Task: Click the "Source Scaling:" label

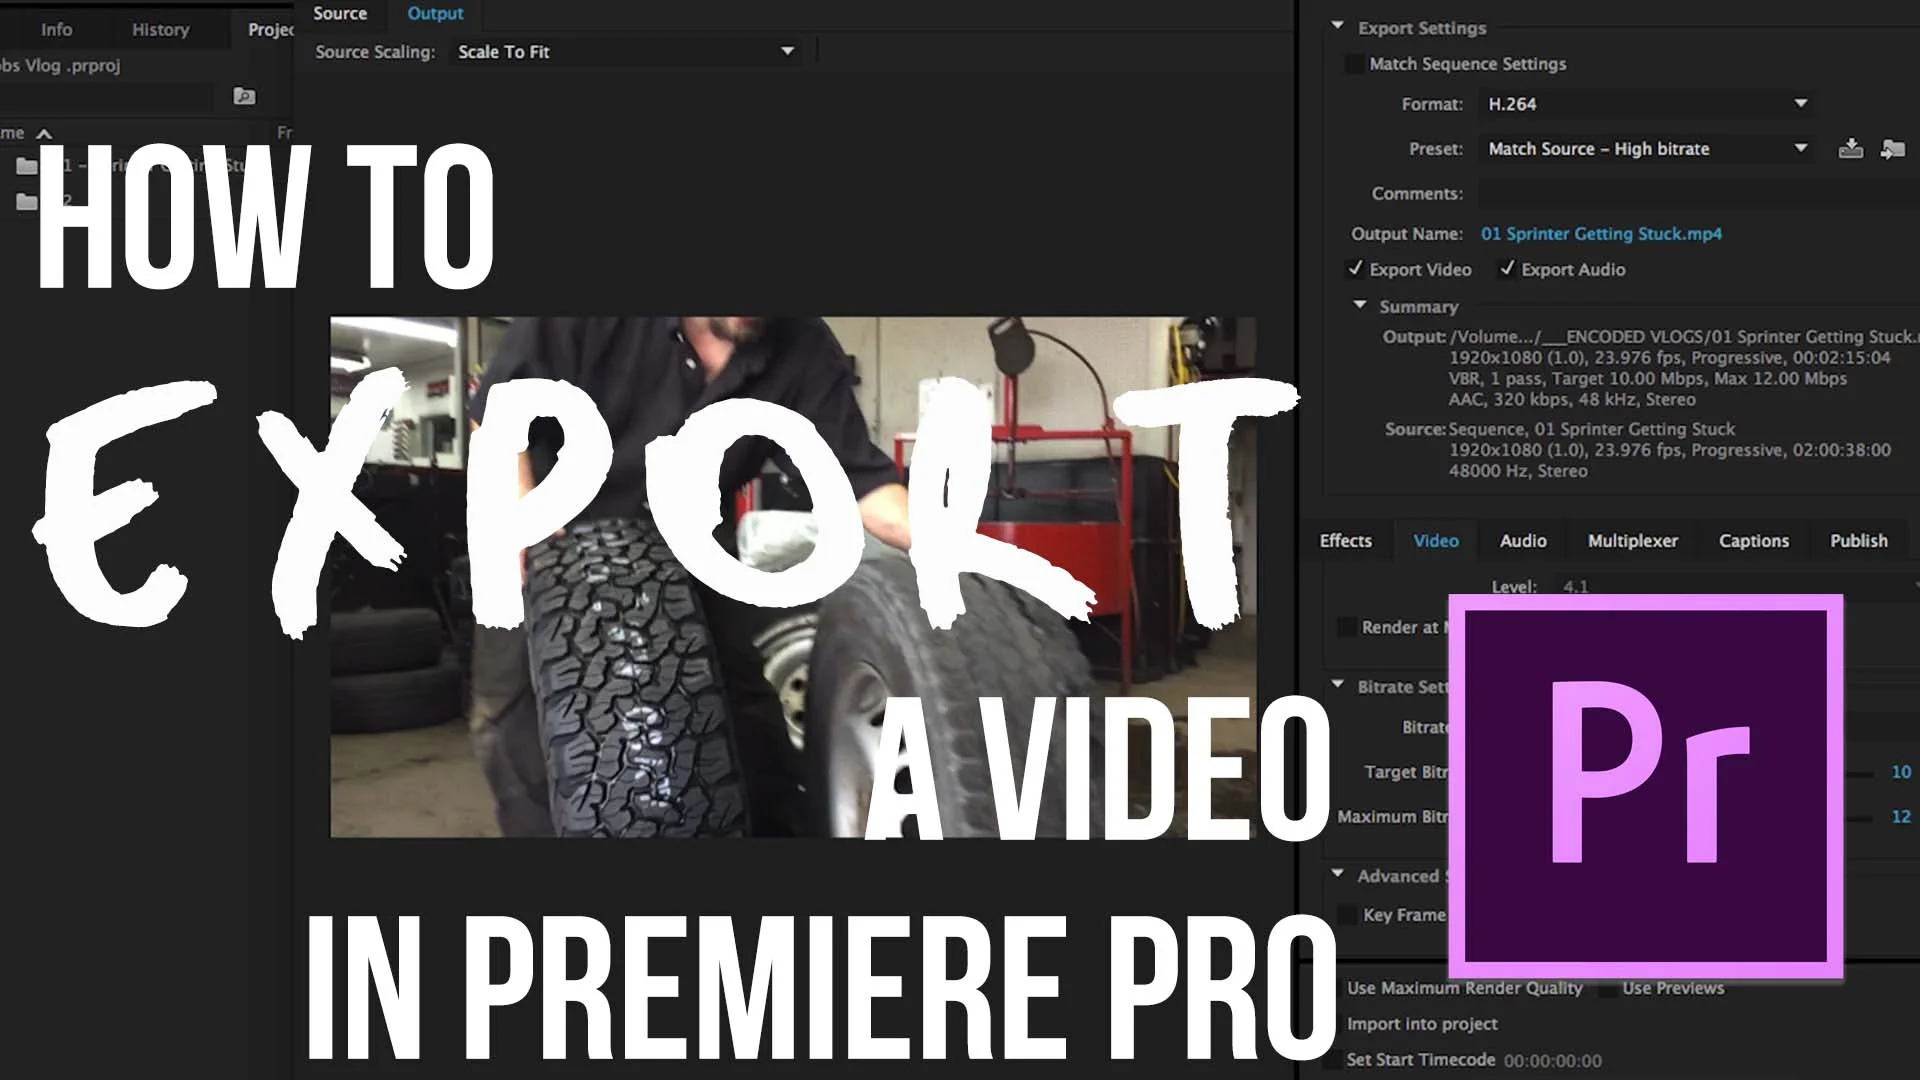Action: [x=375, y=52]
